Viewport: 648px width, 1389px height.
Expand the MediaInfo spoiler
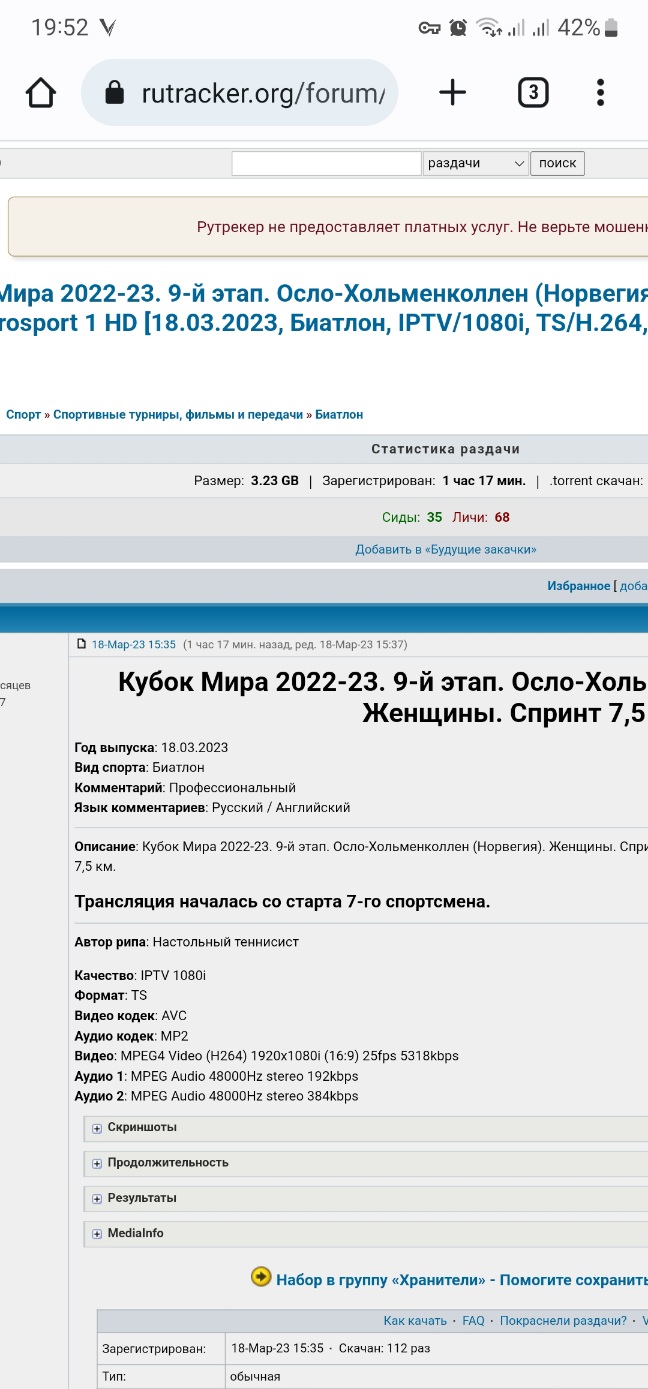pyautogui.click(x=135, y=1233)
